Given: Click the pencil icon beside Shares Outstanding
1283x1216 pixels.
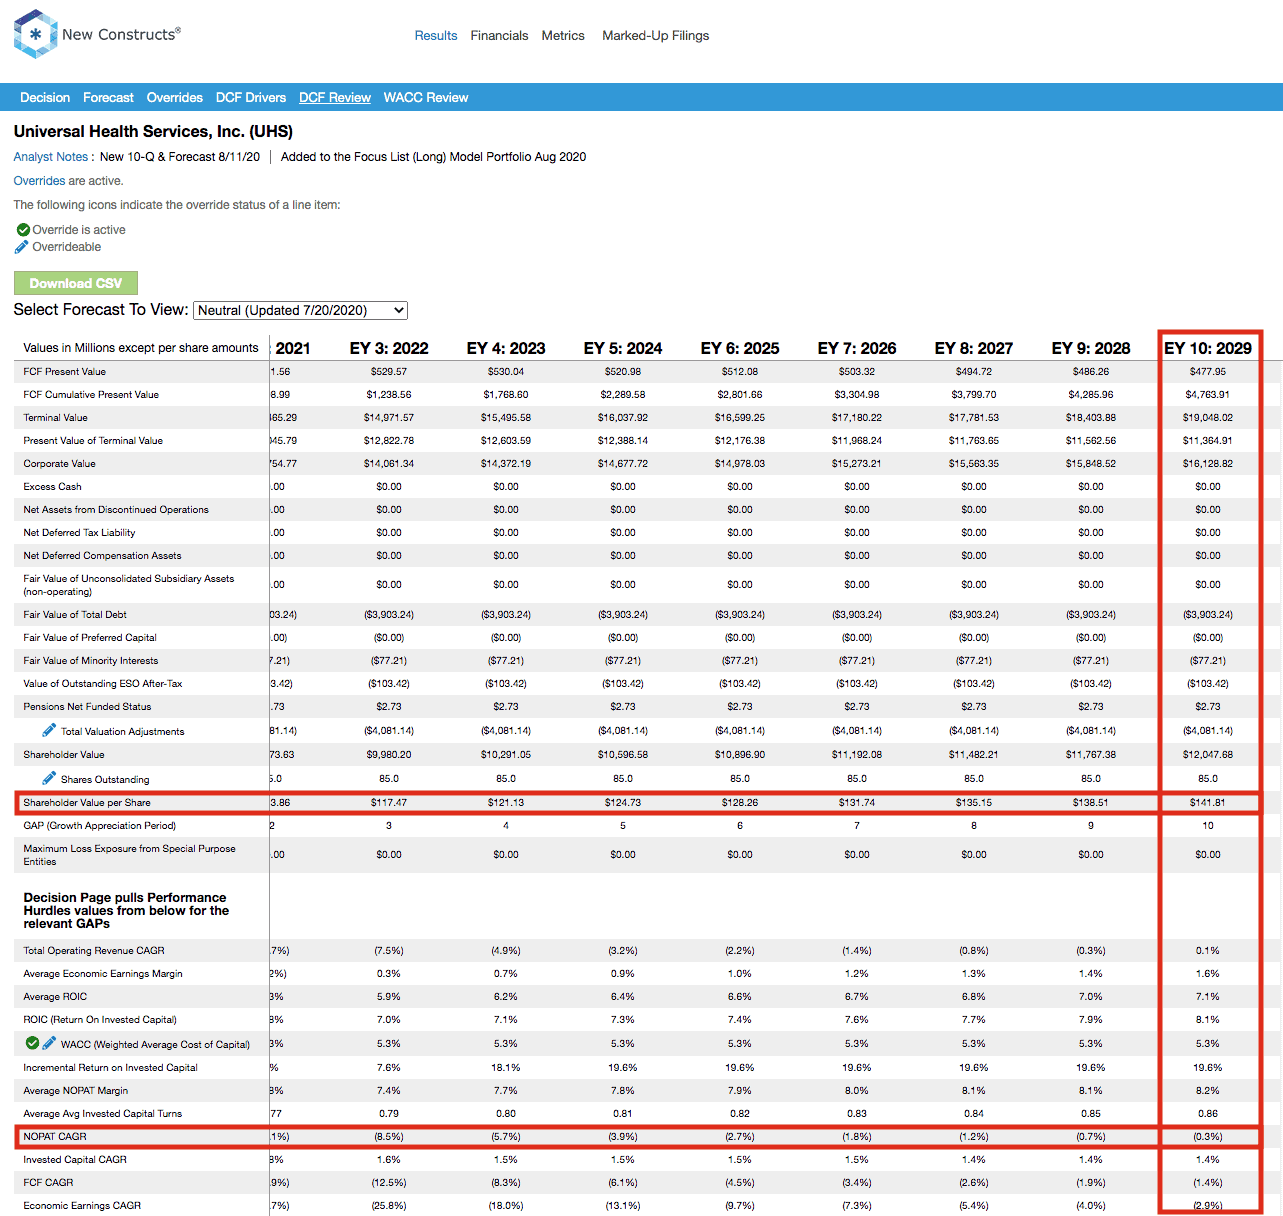Looking at the screenshot, I should (49, 778).
